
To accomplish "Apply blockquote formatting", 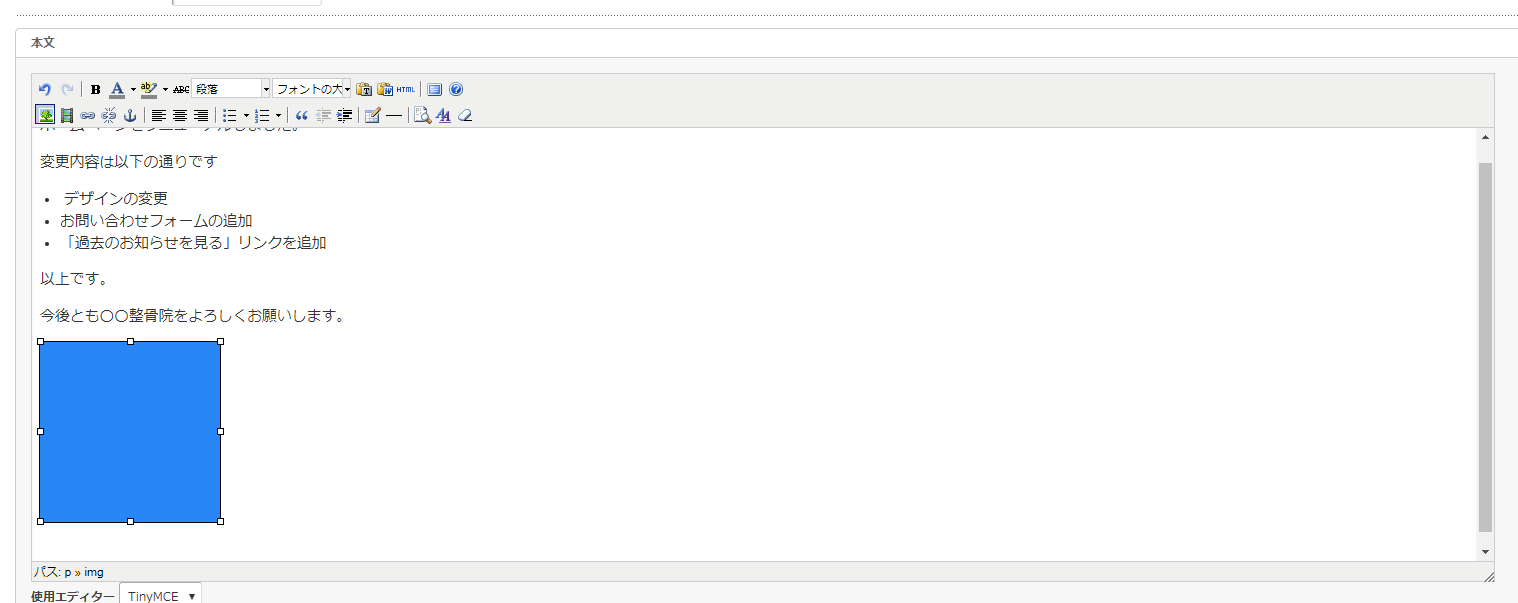I will [x=302, y=115].
